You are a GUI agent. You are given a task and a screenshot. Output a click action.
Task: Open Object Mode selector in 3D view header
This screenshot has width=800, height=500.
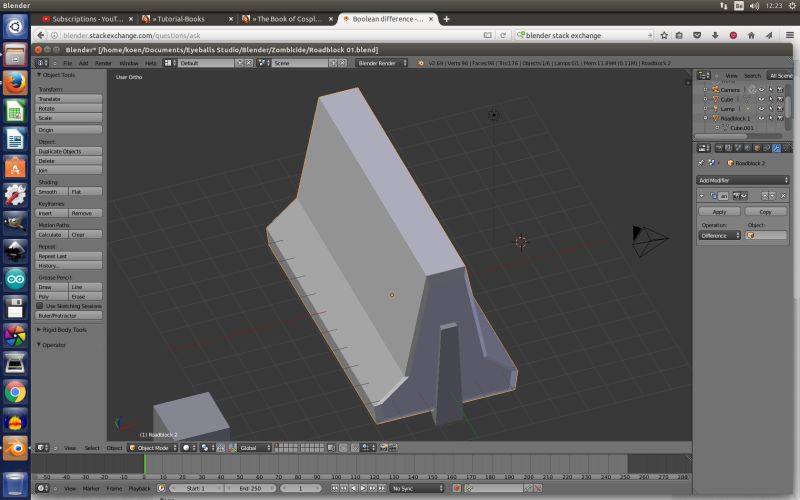[152, 448]
